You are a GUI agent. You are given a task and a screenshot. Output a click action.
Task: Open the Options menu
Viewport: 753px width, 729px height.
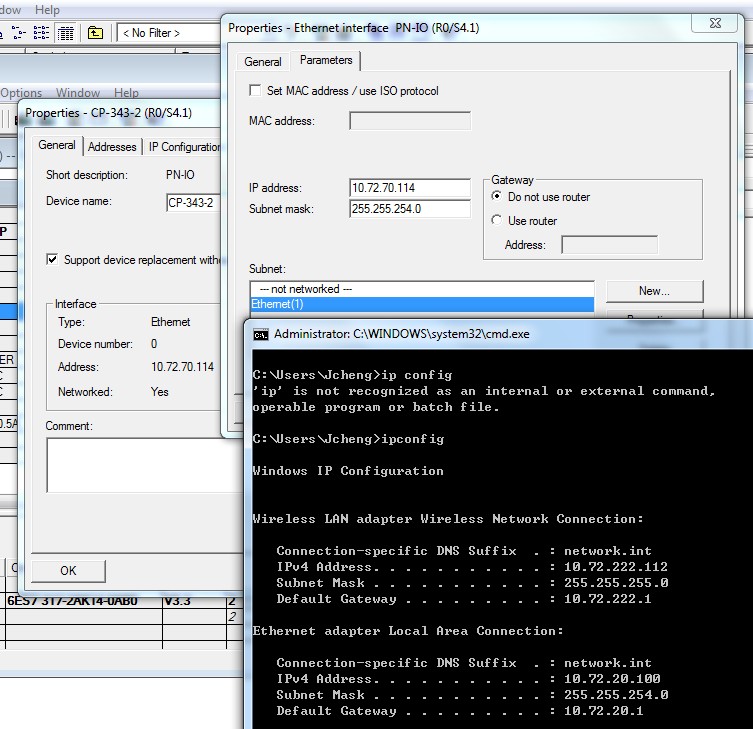point(21,93)
